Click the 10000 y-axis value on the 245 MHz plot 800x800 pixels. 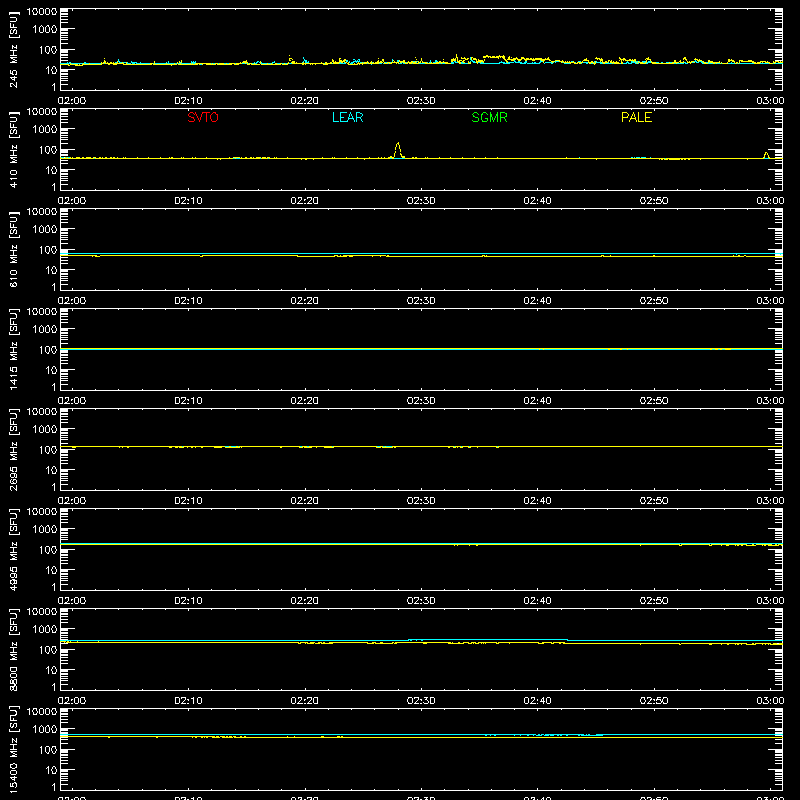pyautogui.click(x=42, y=12)
